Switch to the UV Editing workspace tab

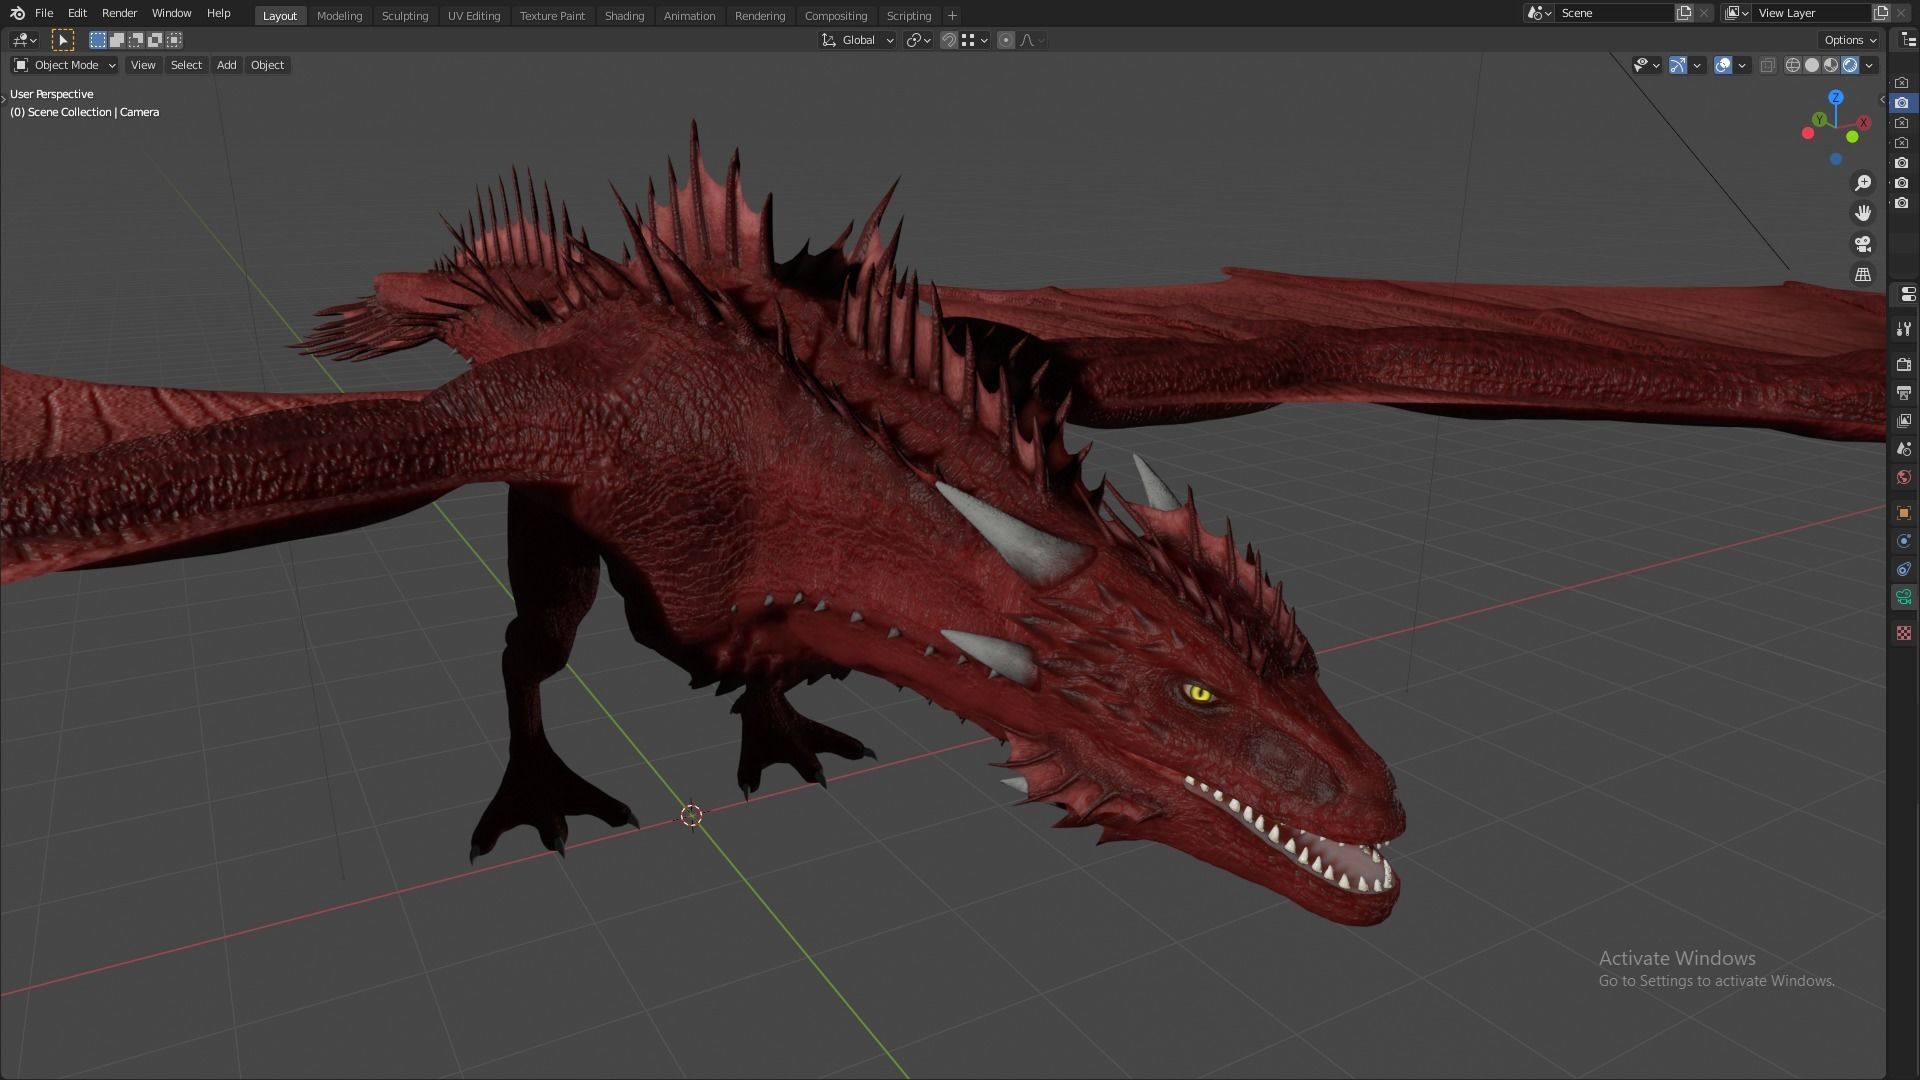point(474,16)
